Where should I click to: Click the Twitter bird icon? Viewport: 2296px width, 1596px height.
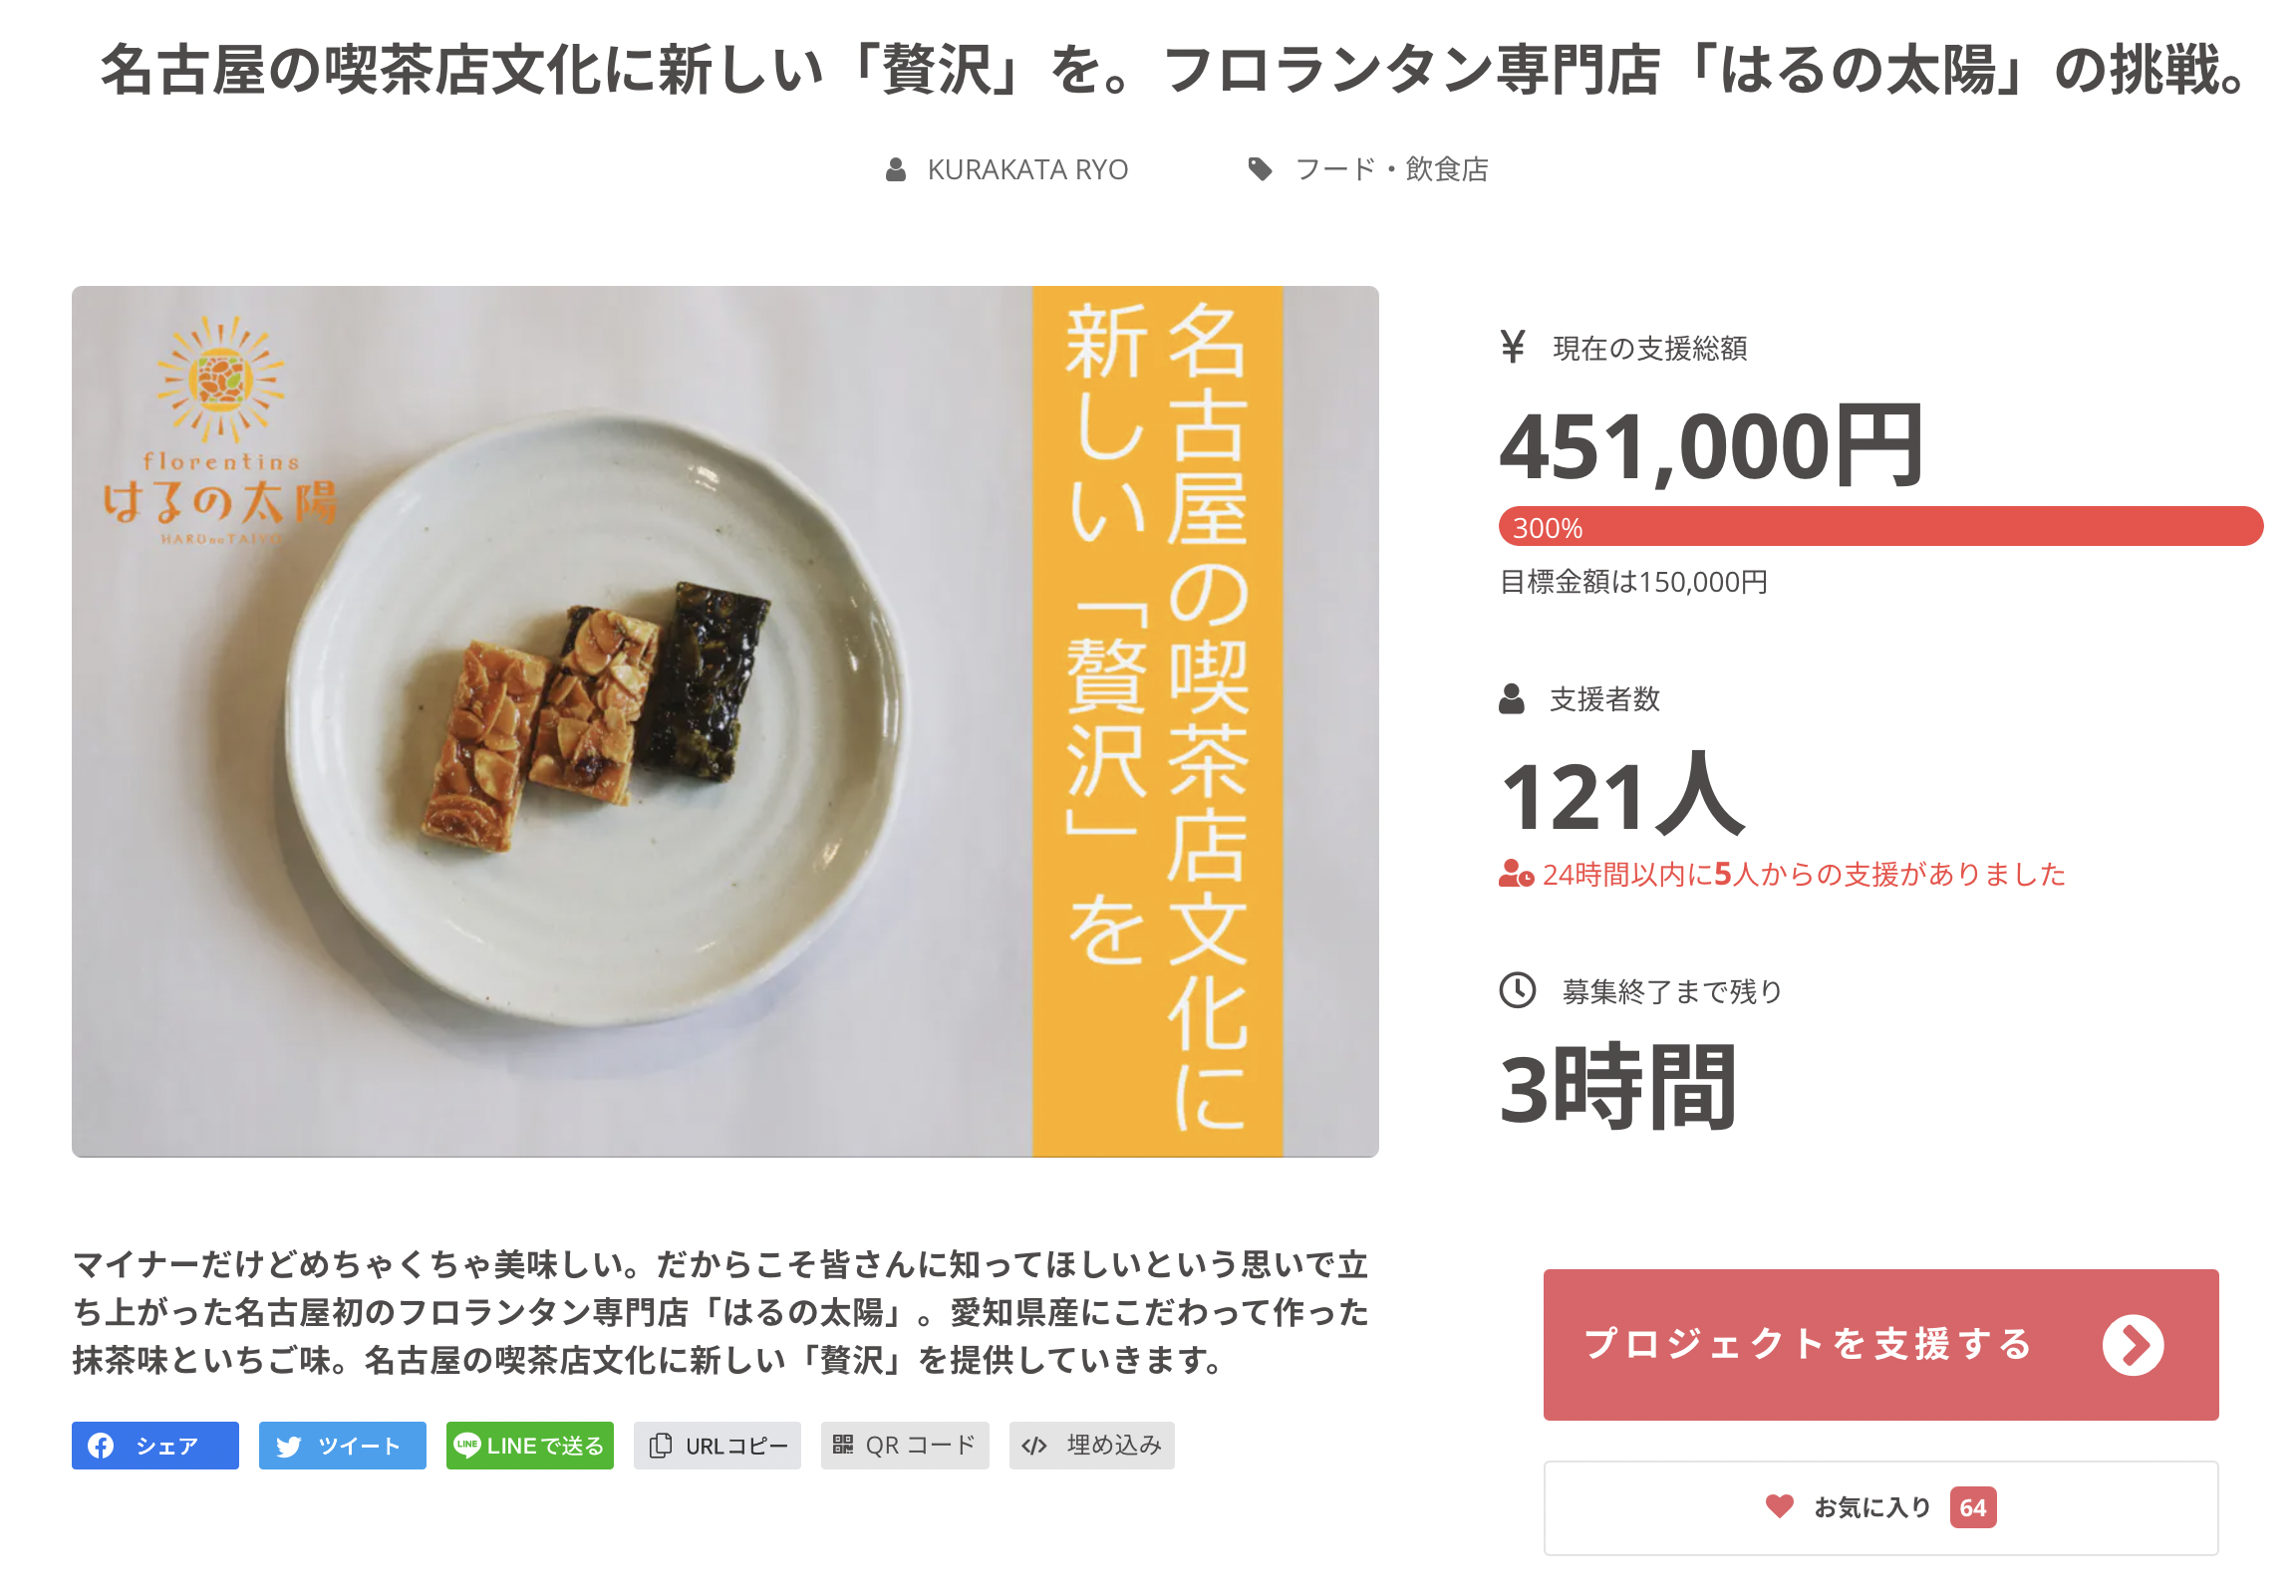[x=289, y=1446]
